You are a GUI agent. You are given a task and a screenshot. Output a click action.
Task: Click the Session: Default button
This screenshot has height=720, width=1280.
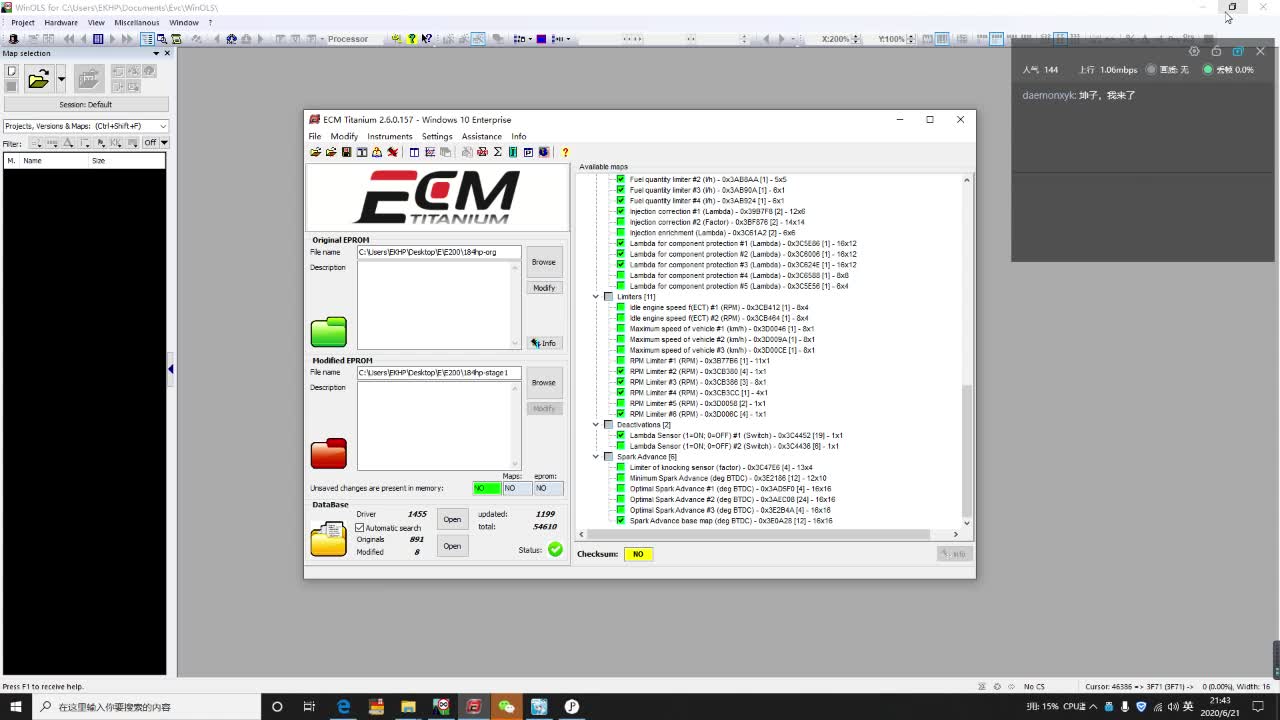[86, 104]
